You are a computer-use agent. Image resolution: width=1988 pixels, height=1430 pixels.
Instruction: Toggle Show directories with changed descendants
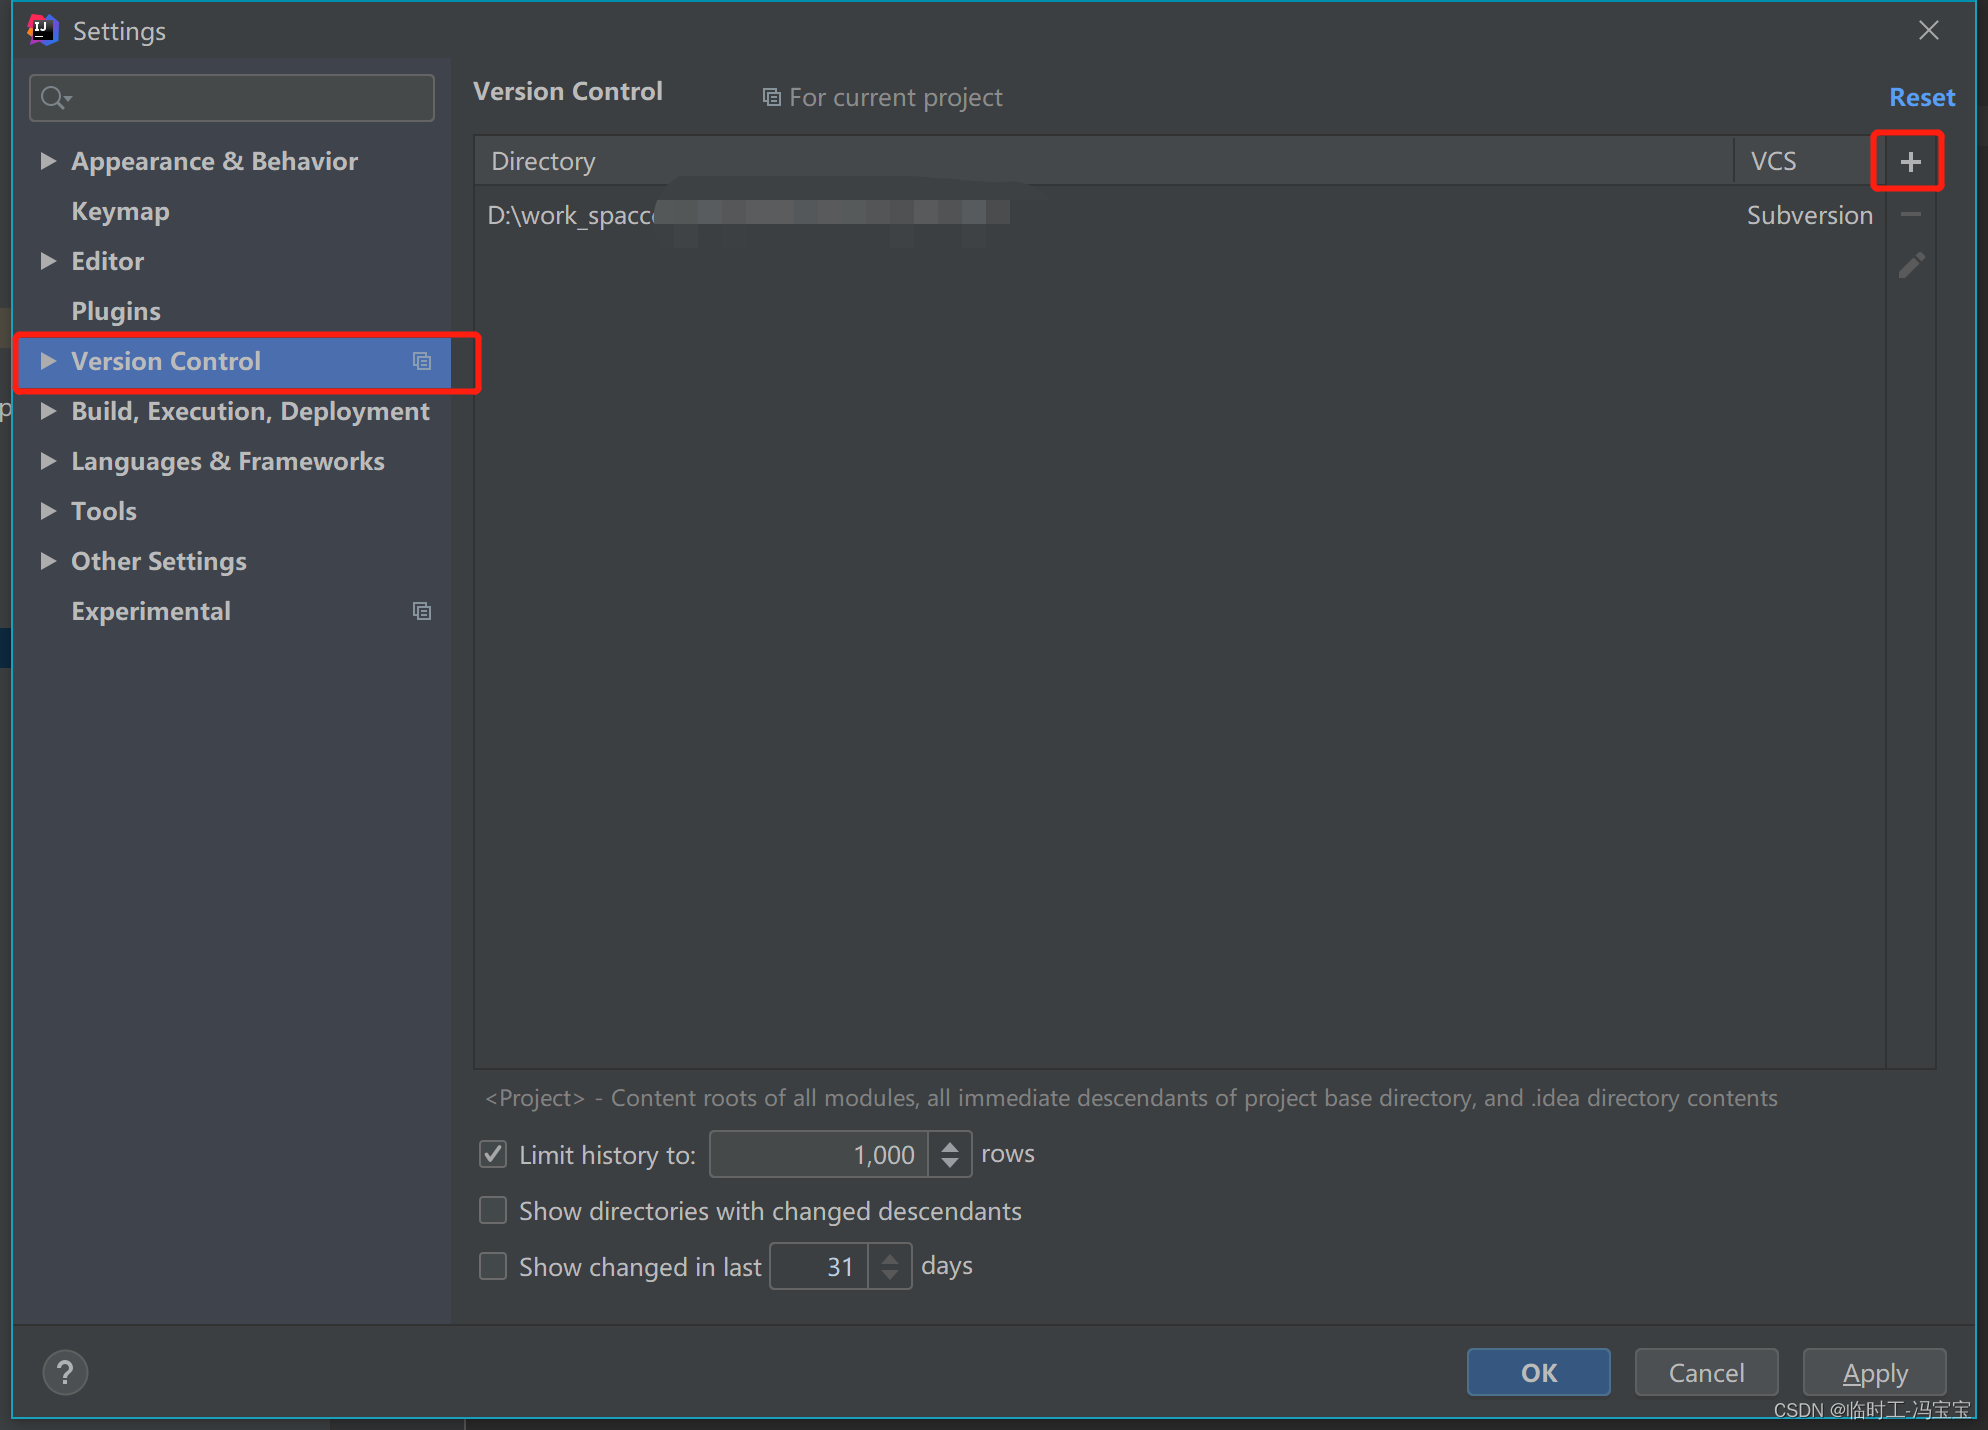pyautogui.click(x=494, y=1211)
